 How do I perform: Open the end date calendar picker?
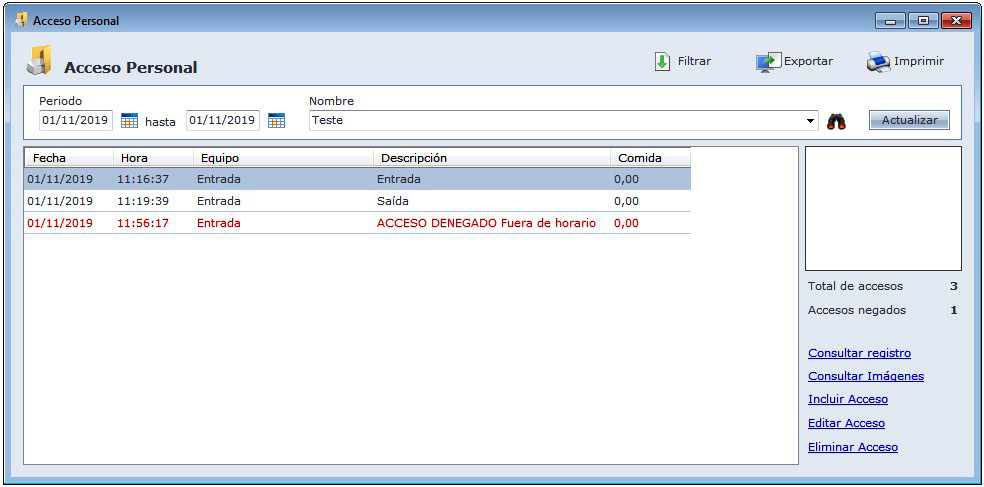(276, 121)
